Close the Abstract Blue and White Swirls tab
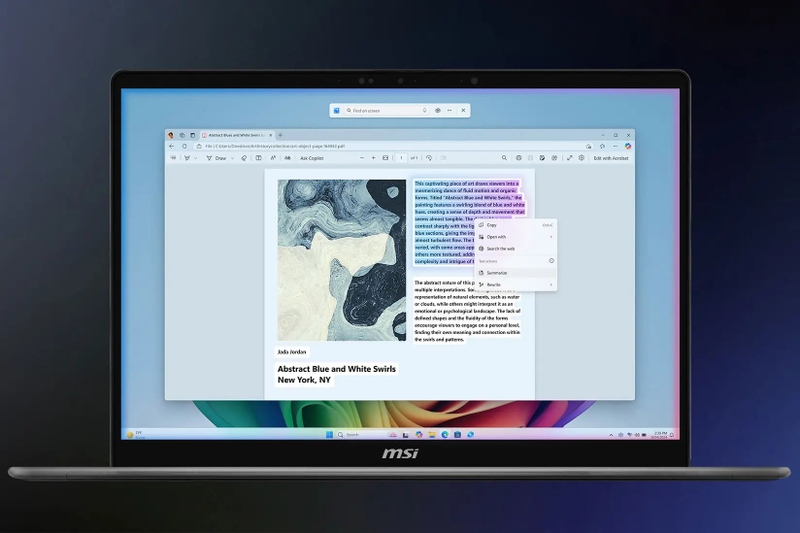800x533 pixels. 271,135
